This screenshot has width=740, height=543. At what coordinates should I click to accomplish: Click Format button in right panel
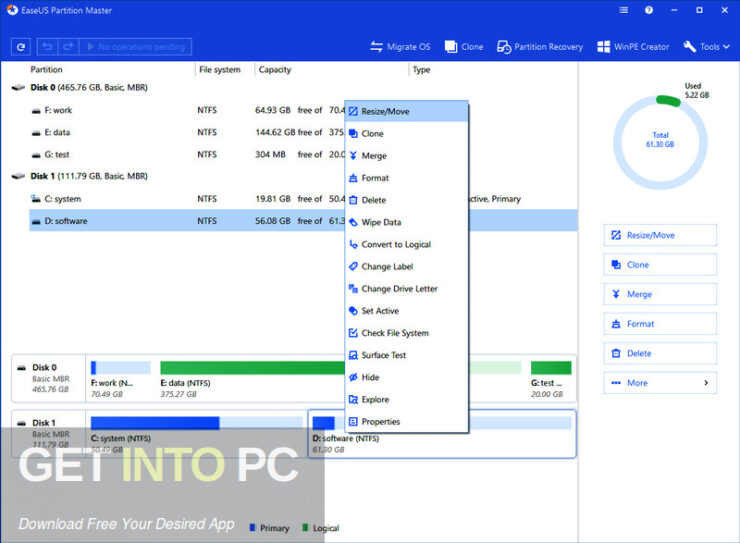pyautogui.click(x=660, y=324)
